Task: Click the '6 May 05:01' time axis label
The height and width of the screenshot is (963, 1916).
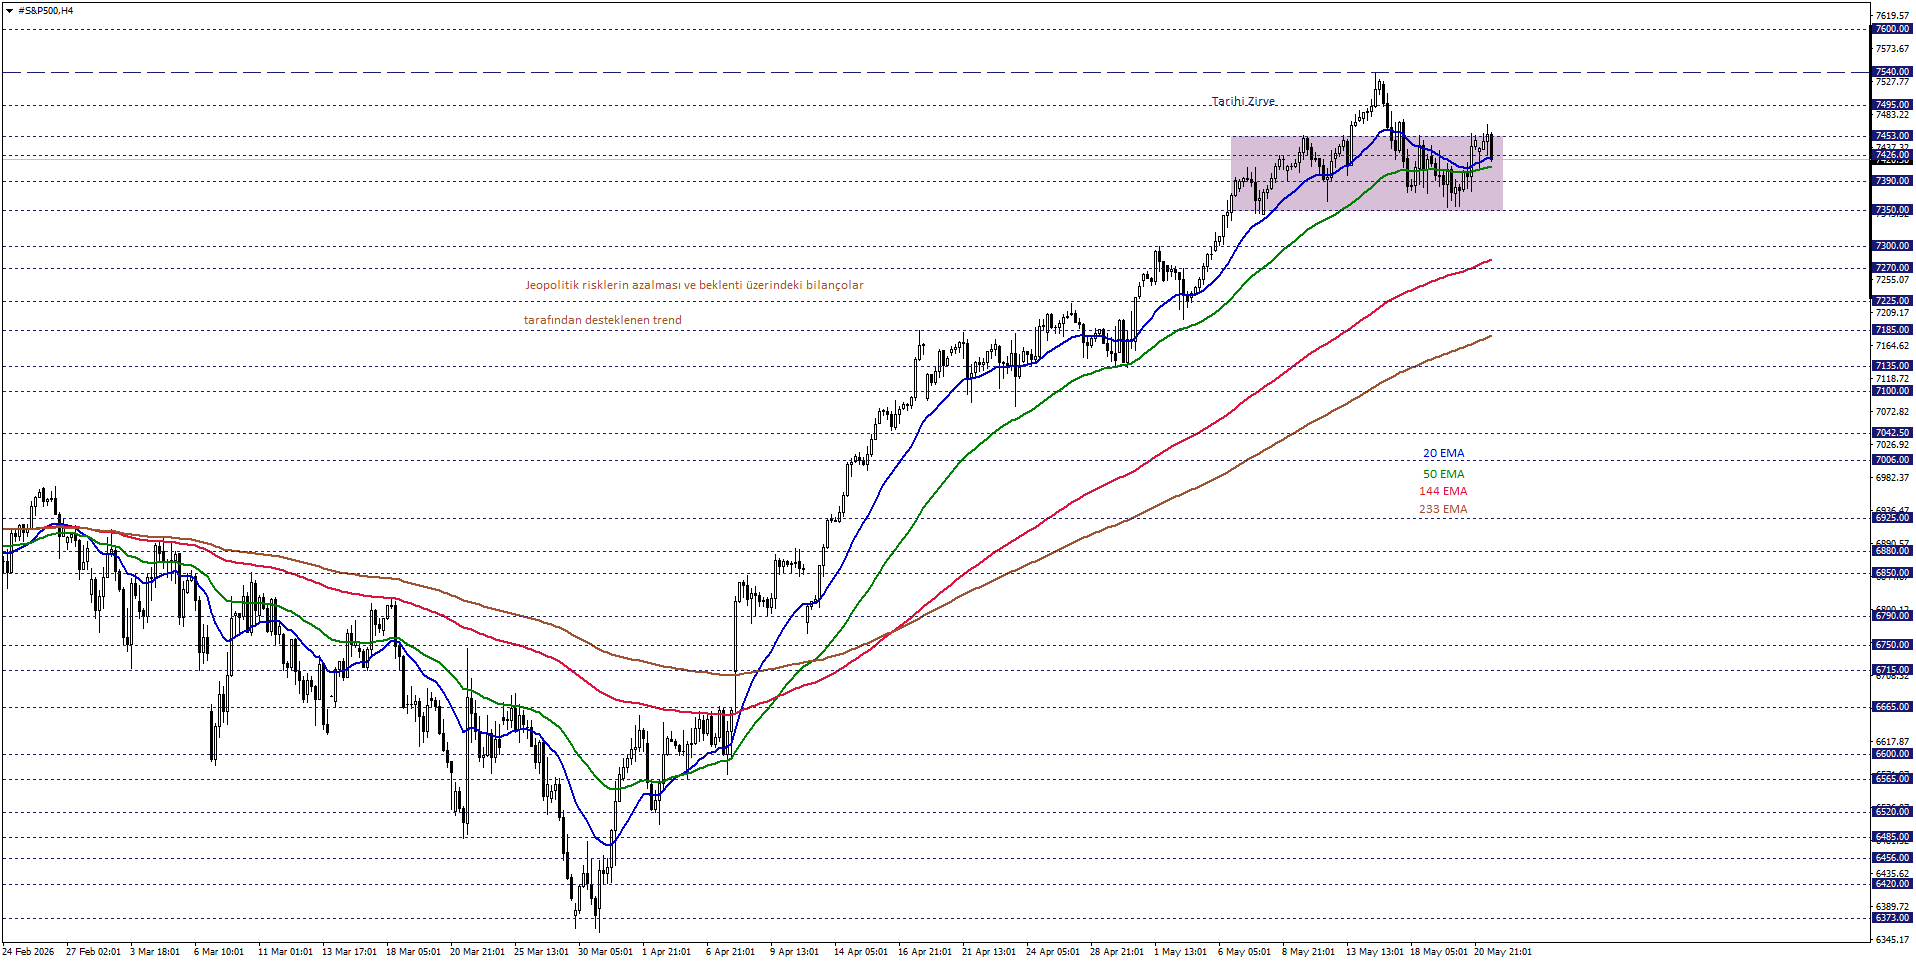Action: point(1244,952)
